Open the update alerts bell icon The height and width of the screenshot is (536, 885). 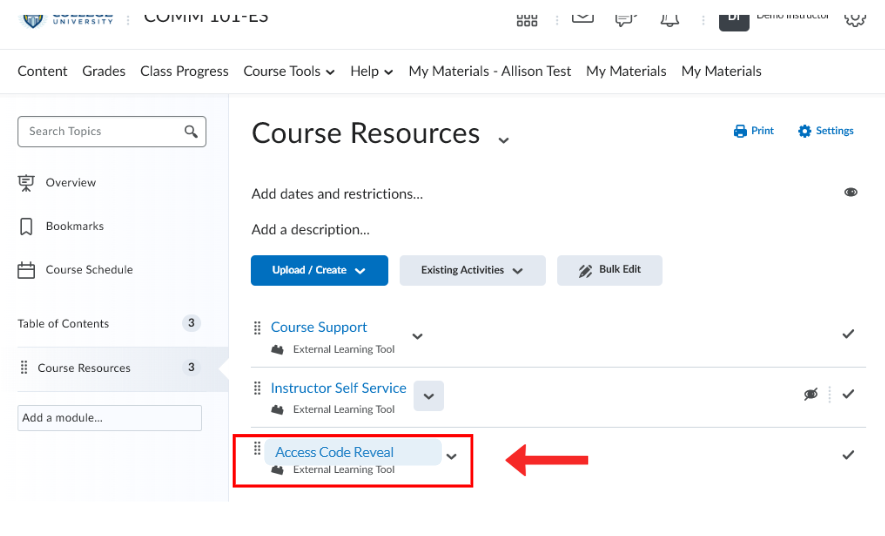pyautogui.click(x=669, y=20)
